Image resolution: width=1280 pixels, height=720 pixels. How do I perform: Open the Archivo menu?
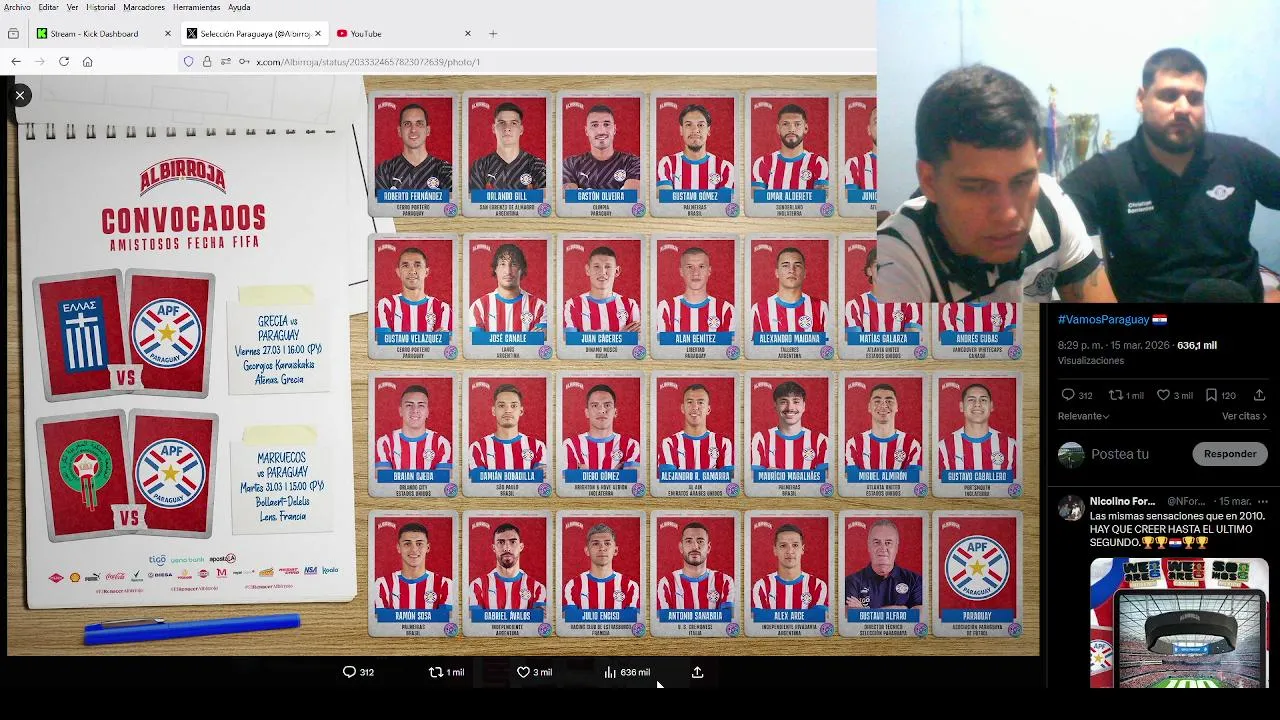(17, 7)
